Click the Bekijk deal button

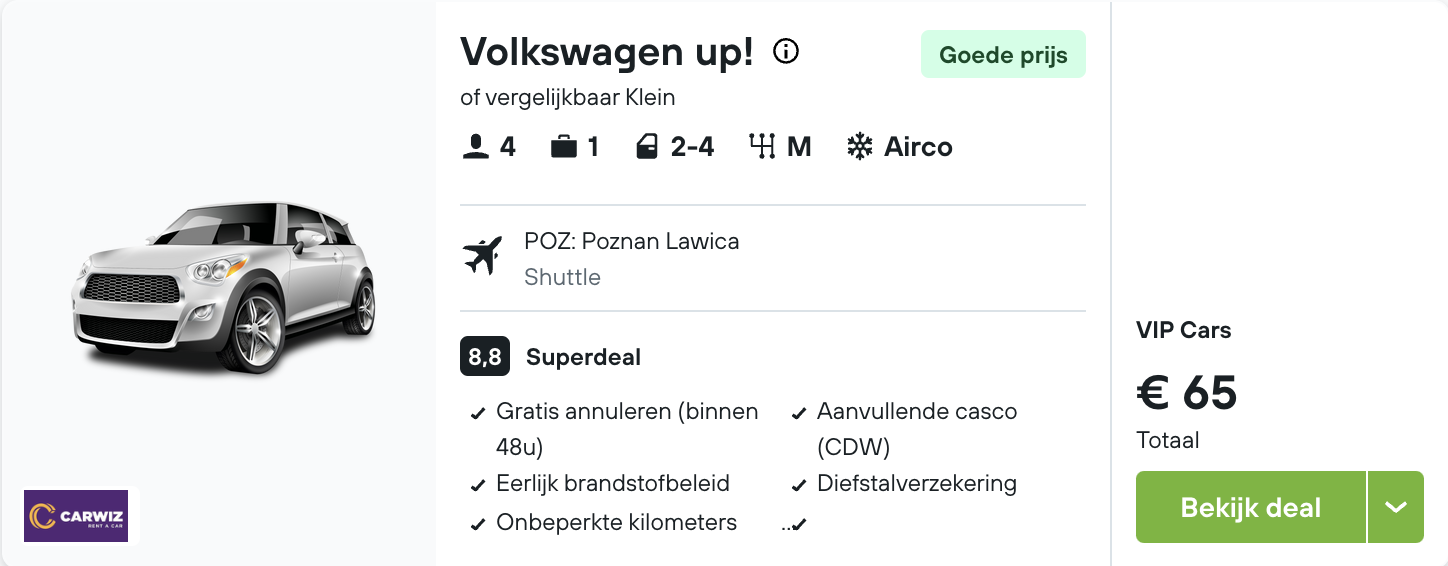pyautogui.click(x=1251, y=507)
